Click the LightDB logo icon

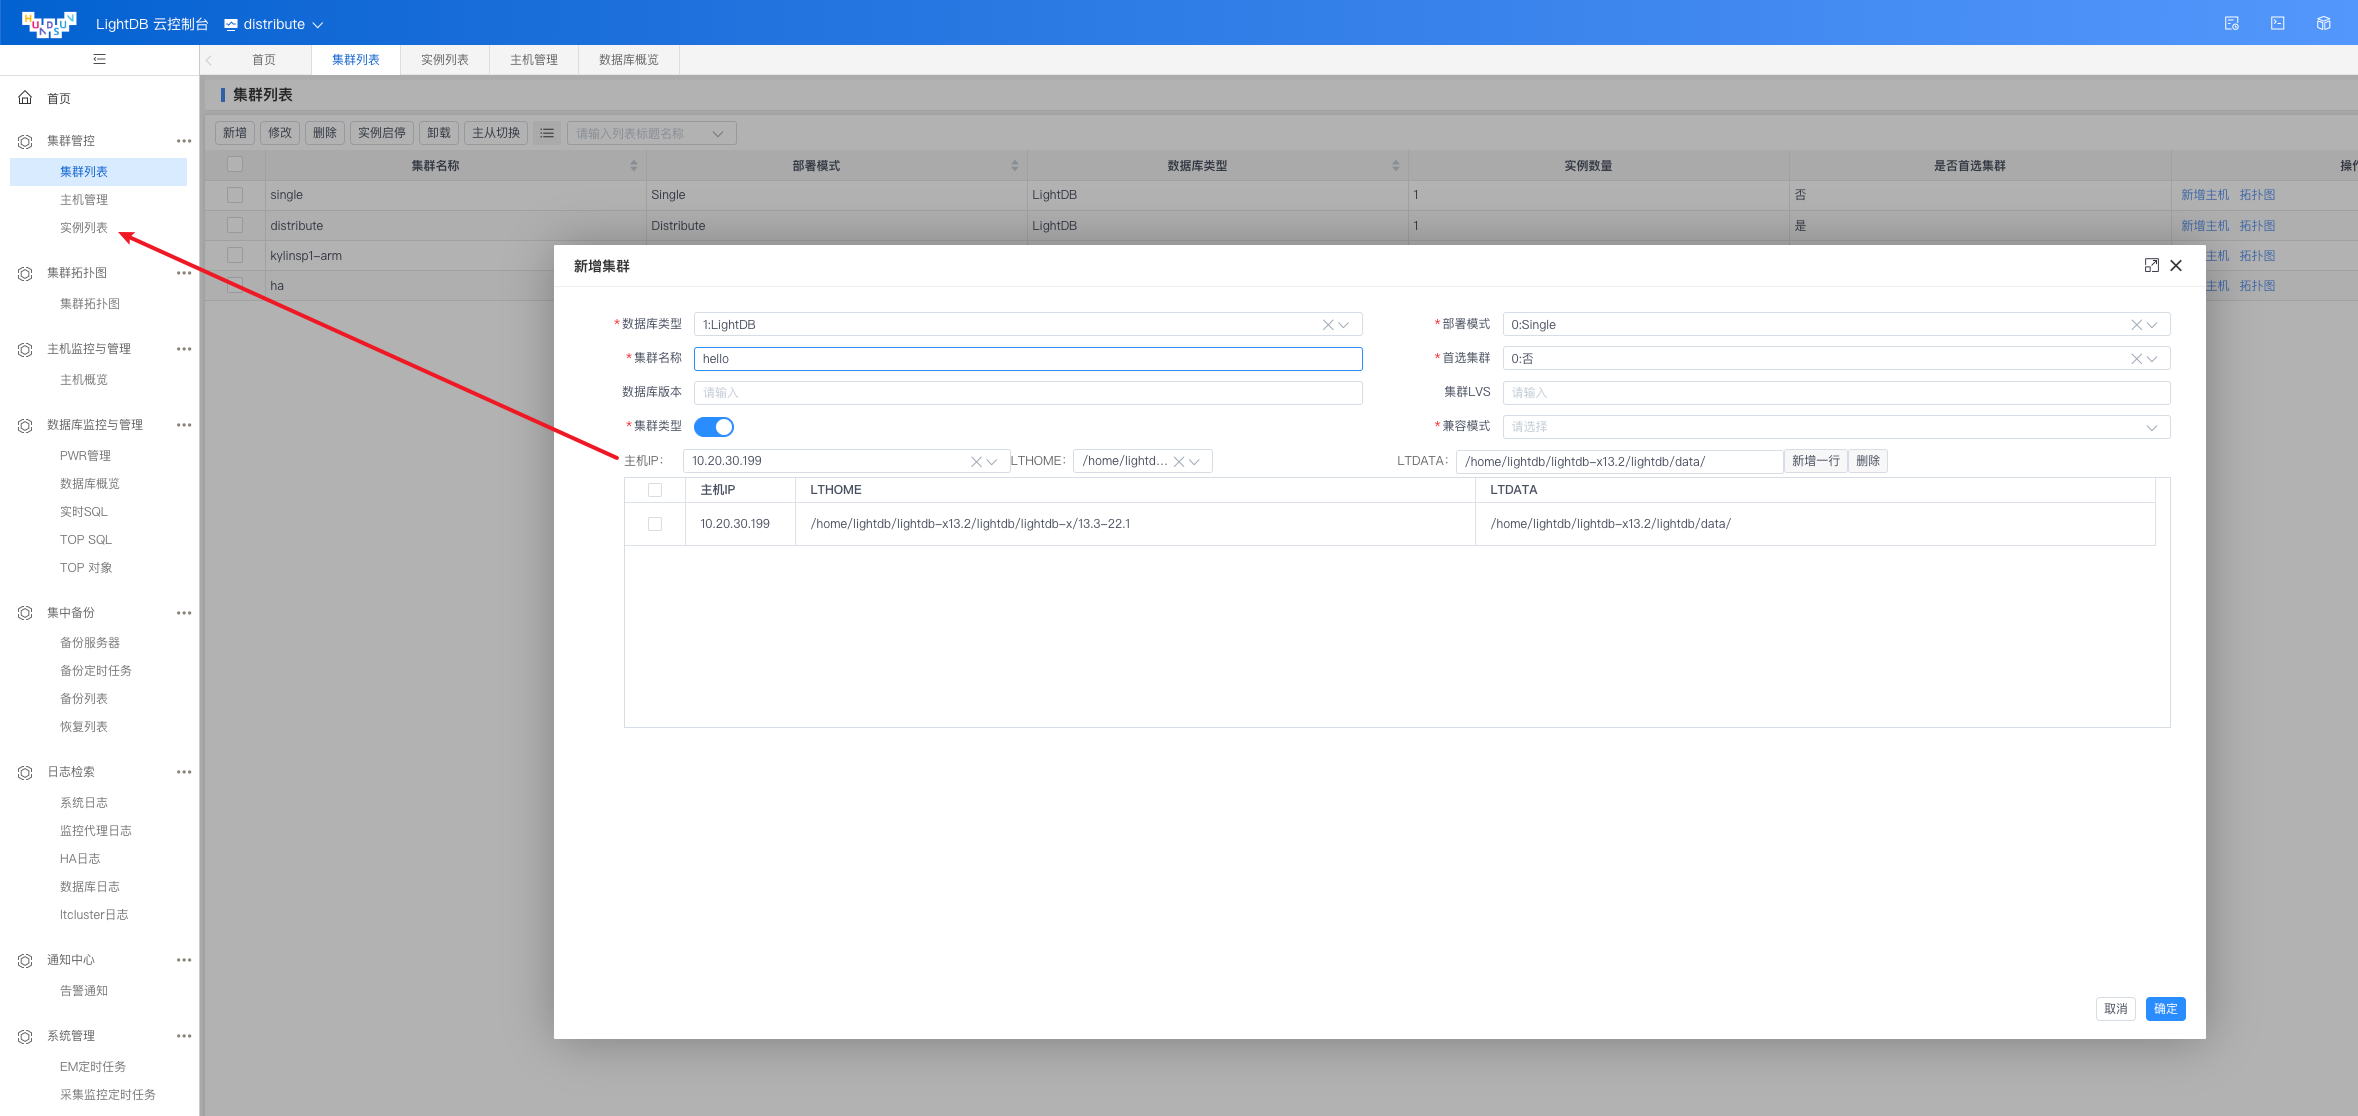click(x=49, y=24)
